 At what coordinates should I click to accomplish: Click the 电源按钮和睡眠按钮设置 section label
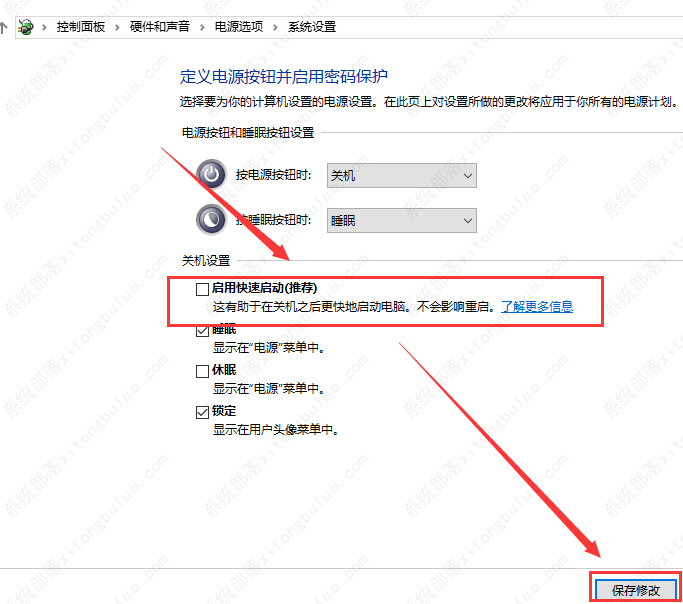coord(248,132)
